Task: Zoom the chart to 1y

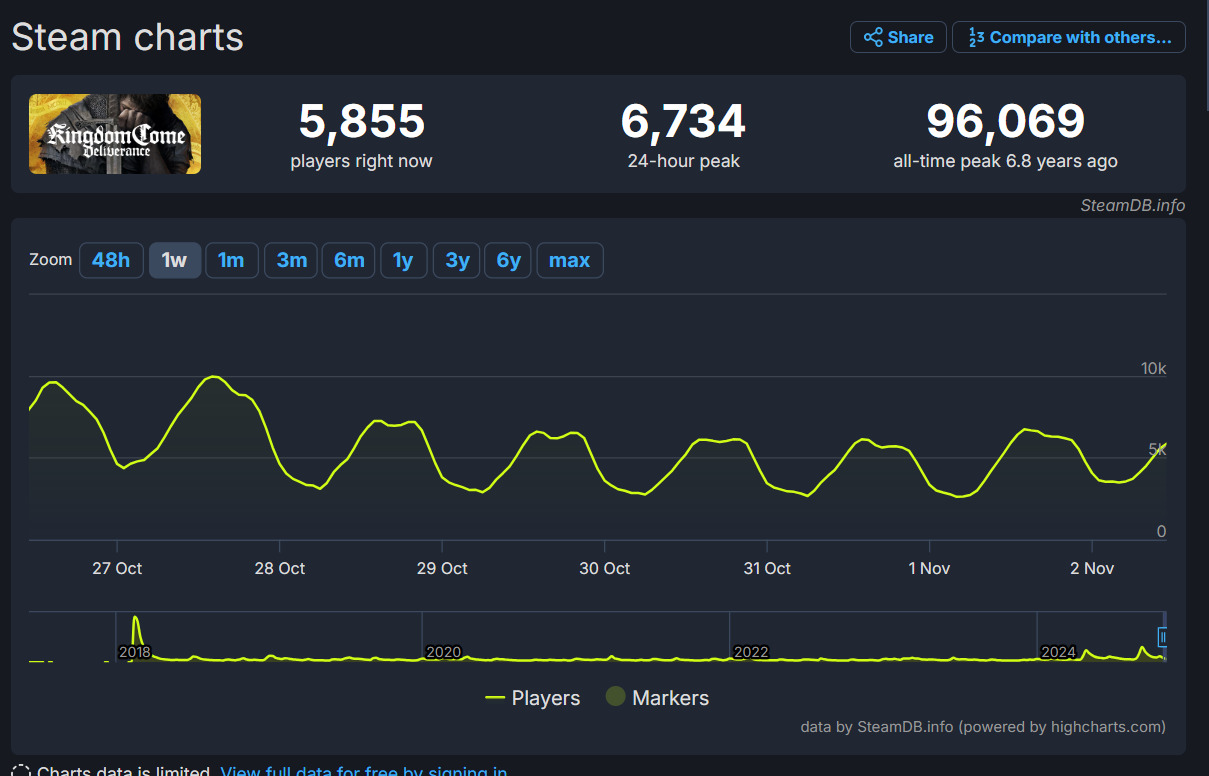Action: click(403, 260)
